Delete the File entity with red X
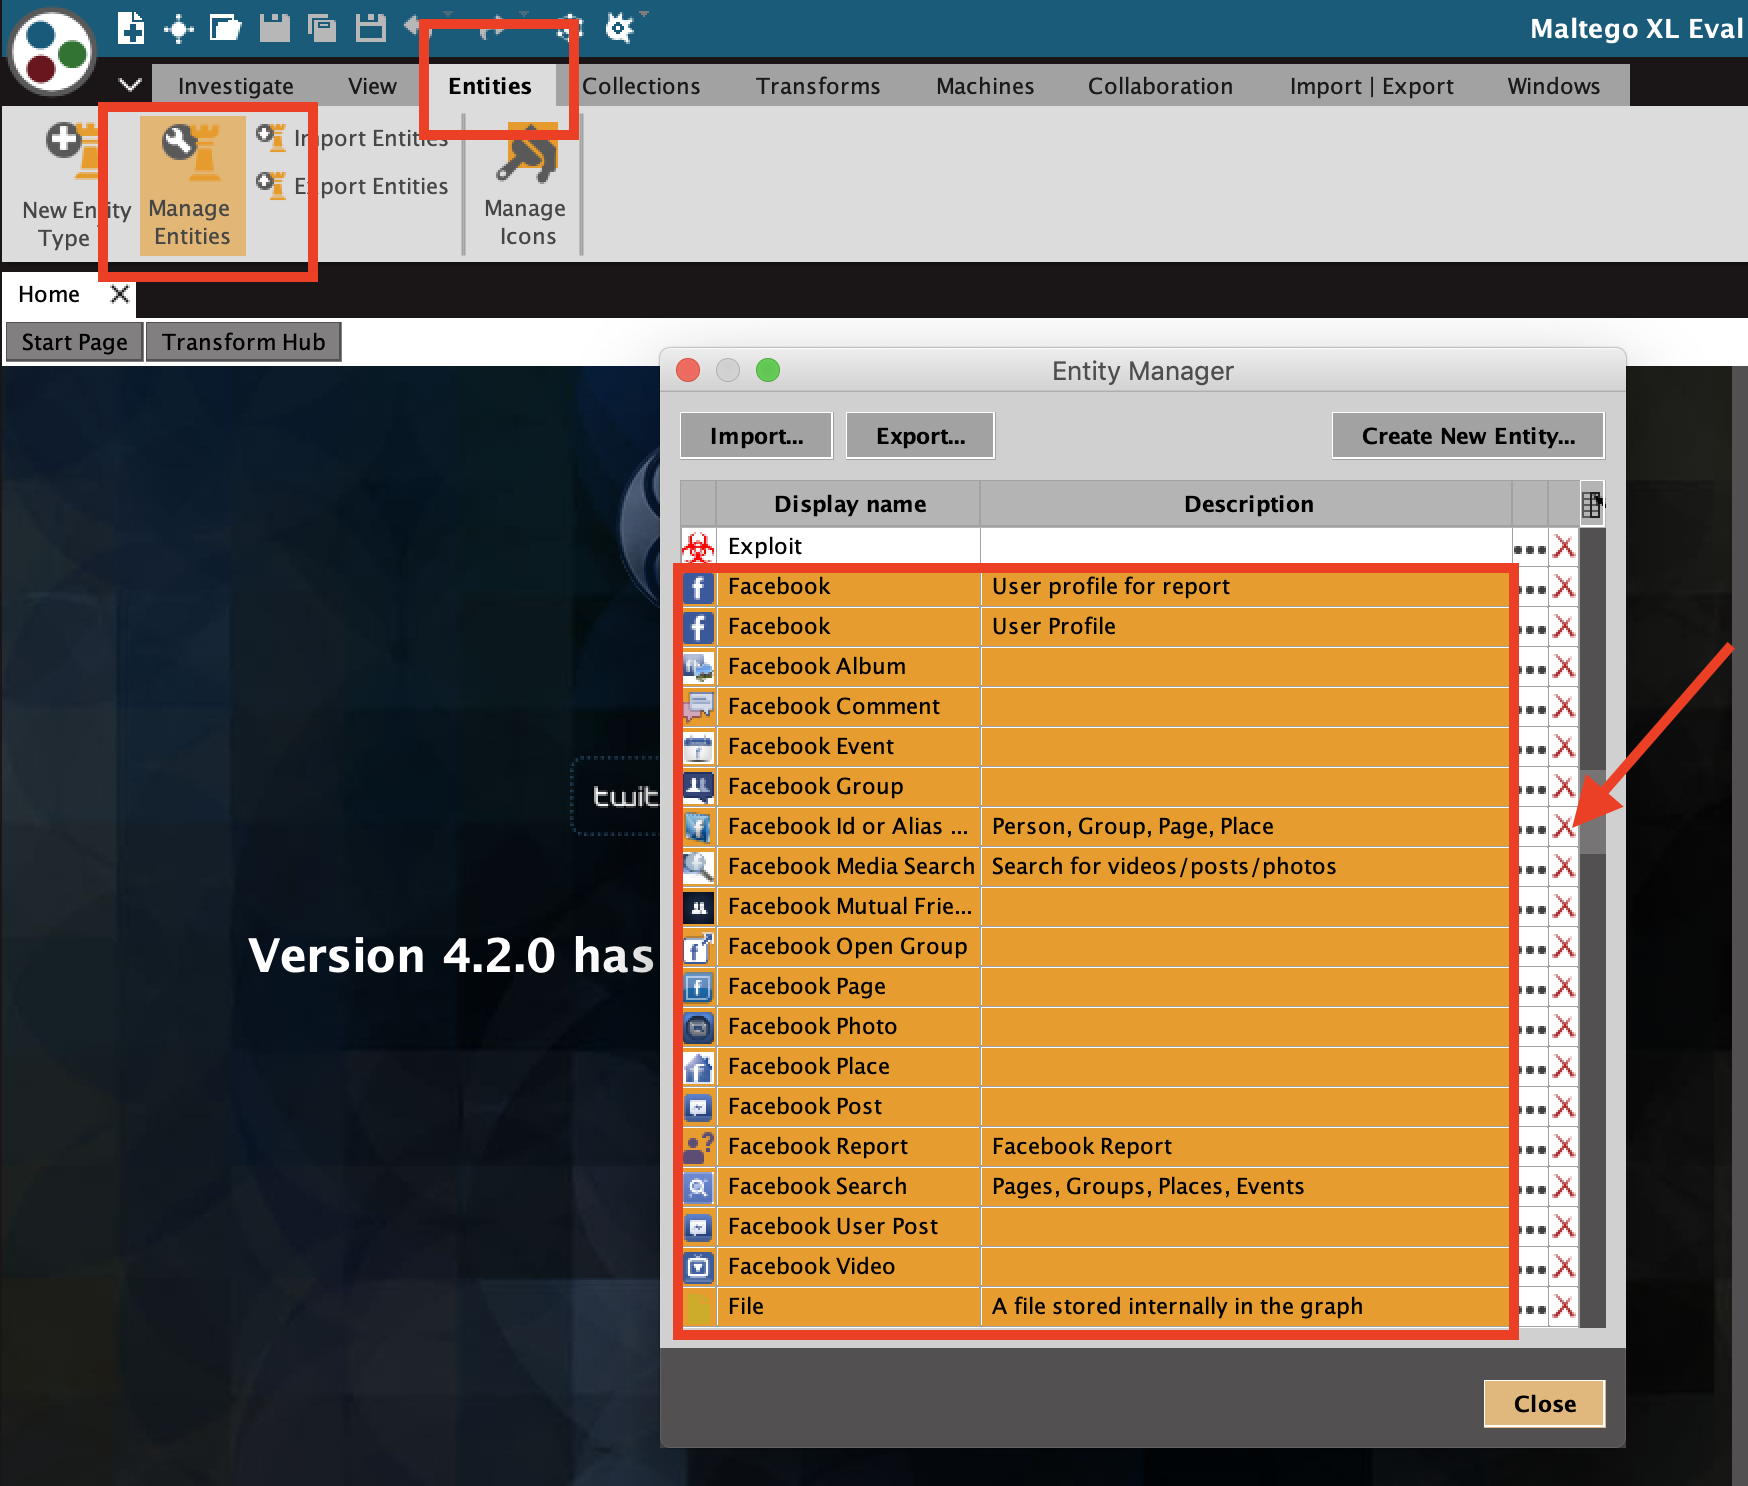The width and height of the screenshot is (1748, 1486). 1564,1307
